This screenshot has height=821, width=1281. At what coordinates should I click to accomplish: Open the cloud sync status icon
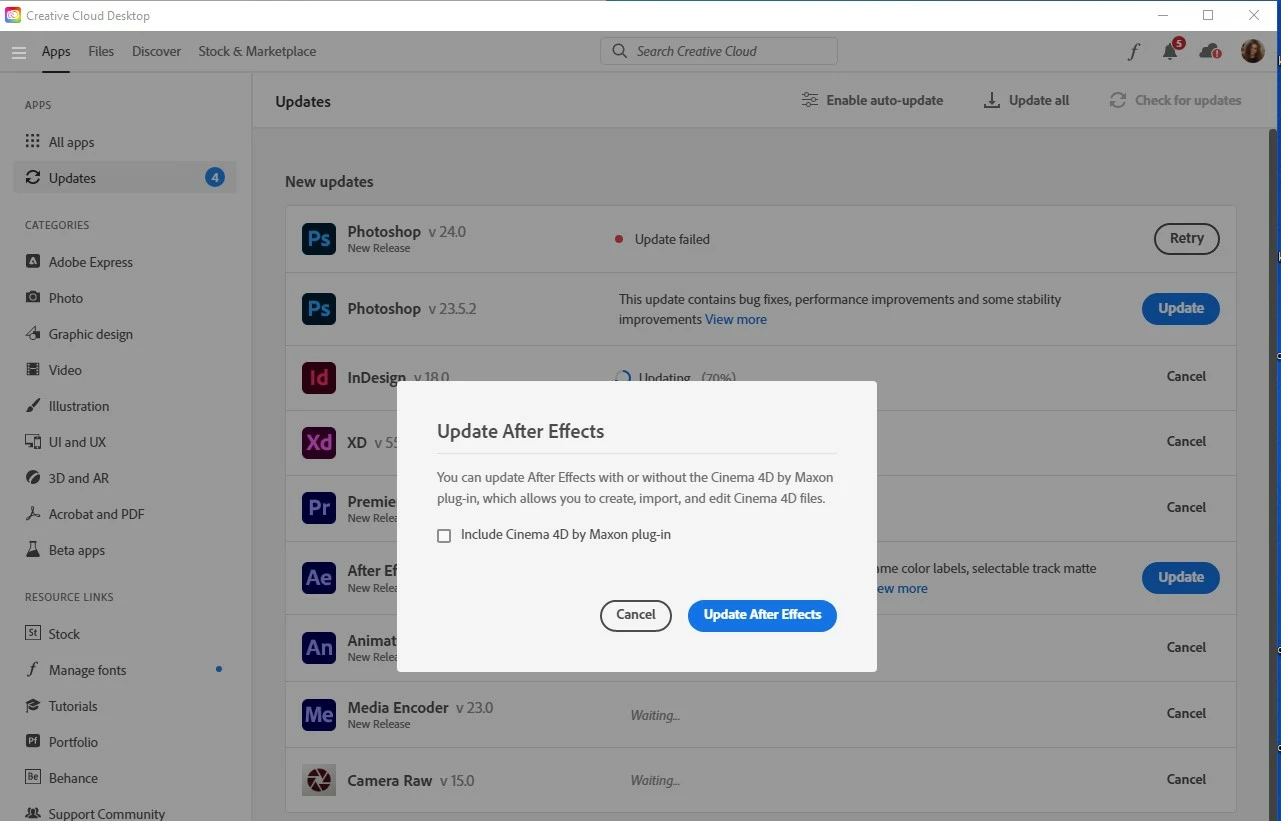[x=1210, y=51]
